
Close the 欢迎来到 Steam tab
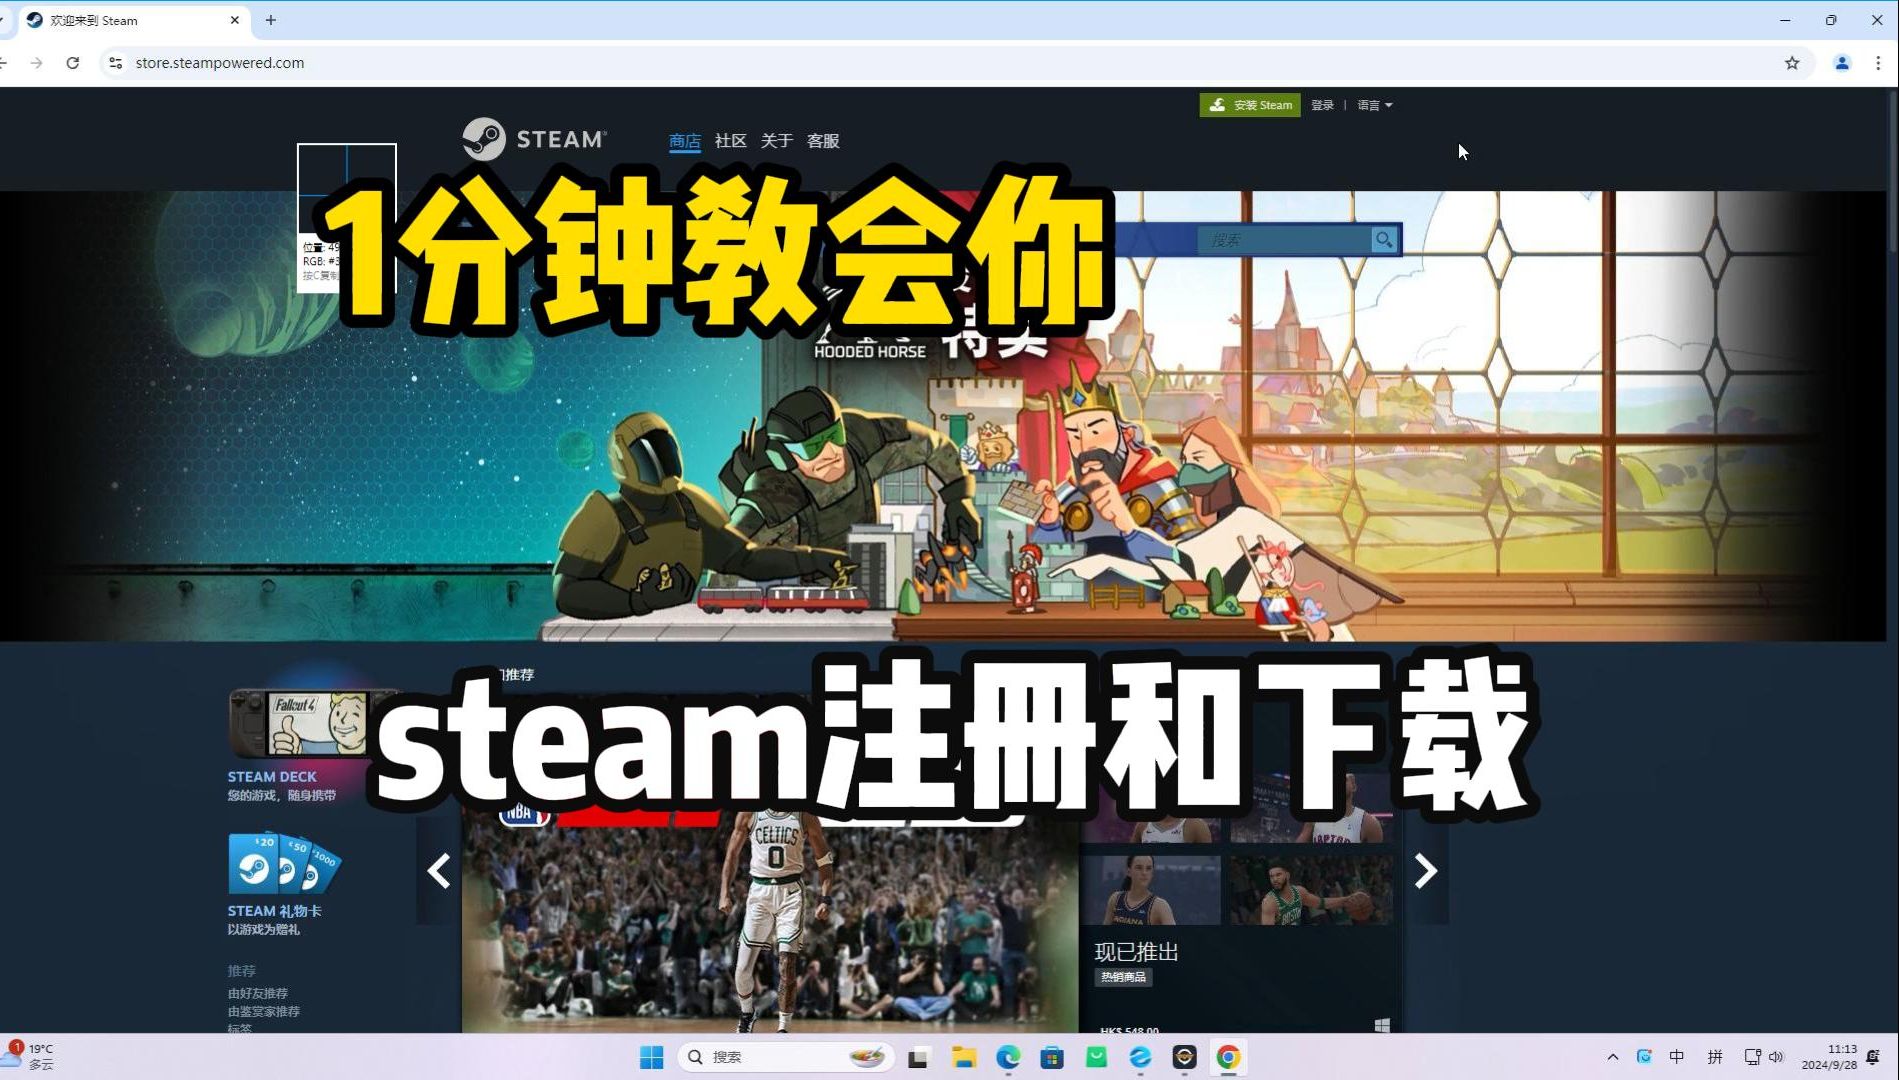click(x=235, y=20)
